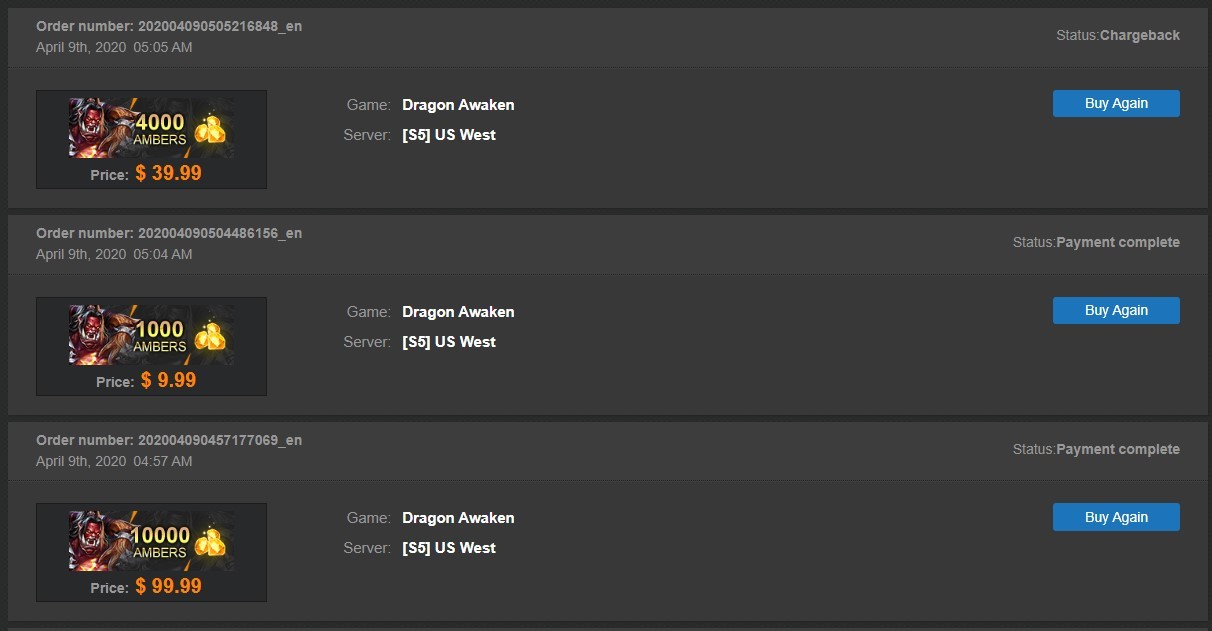Click gold coins icon on 10000 Ambers pack

[210, 543]
